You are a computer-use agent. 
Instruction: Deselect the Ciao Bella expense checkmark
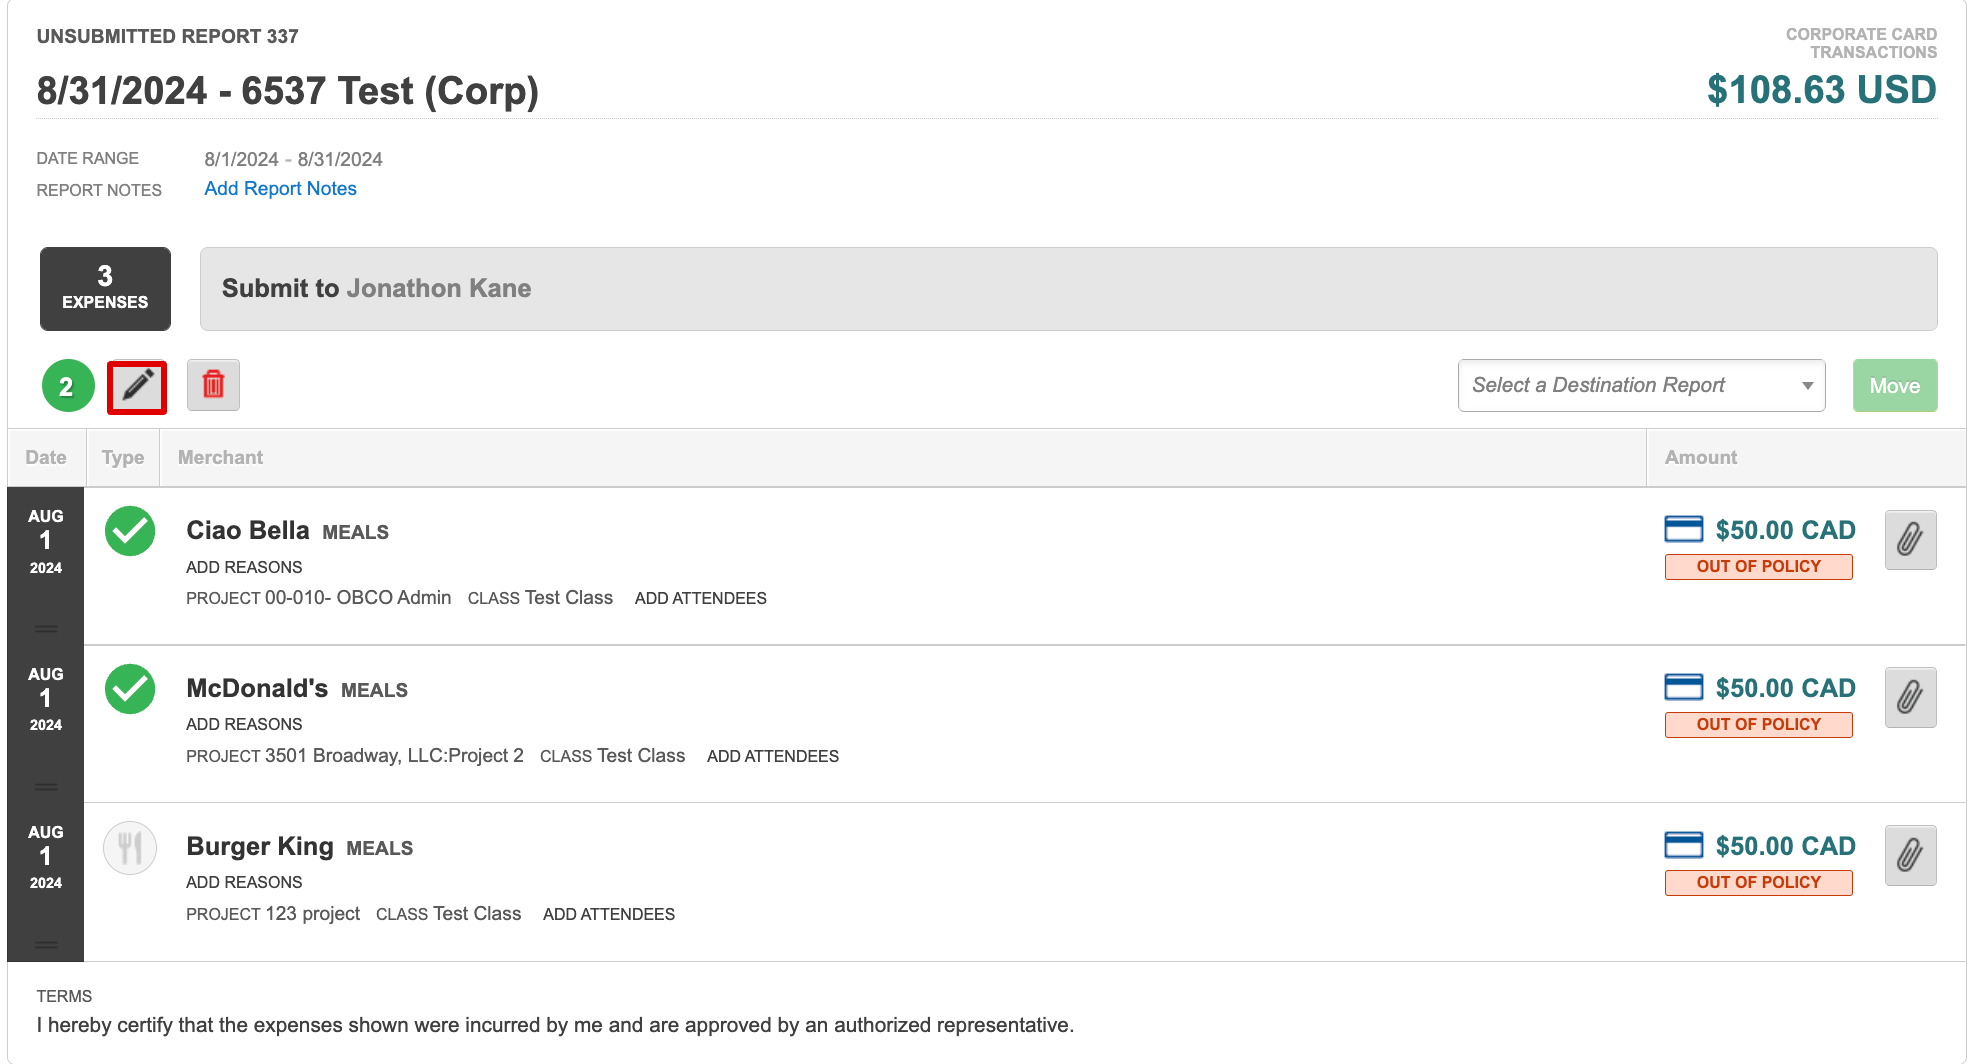[130, 531]
